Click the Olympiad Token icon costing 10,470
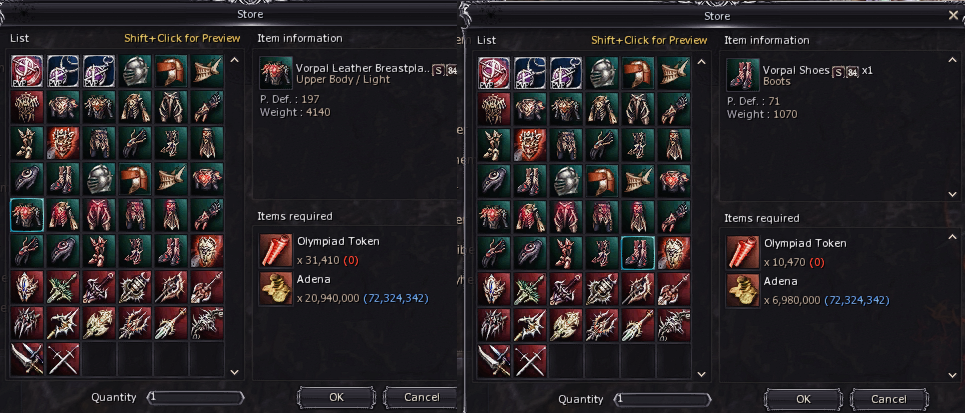Screen dimensions: 965x413 pyautogui.click(x=743, y=252)
